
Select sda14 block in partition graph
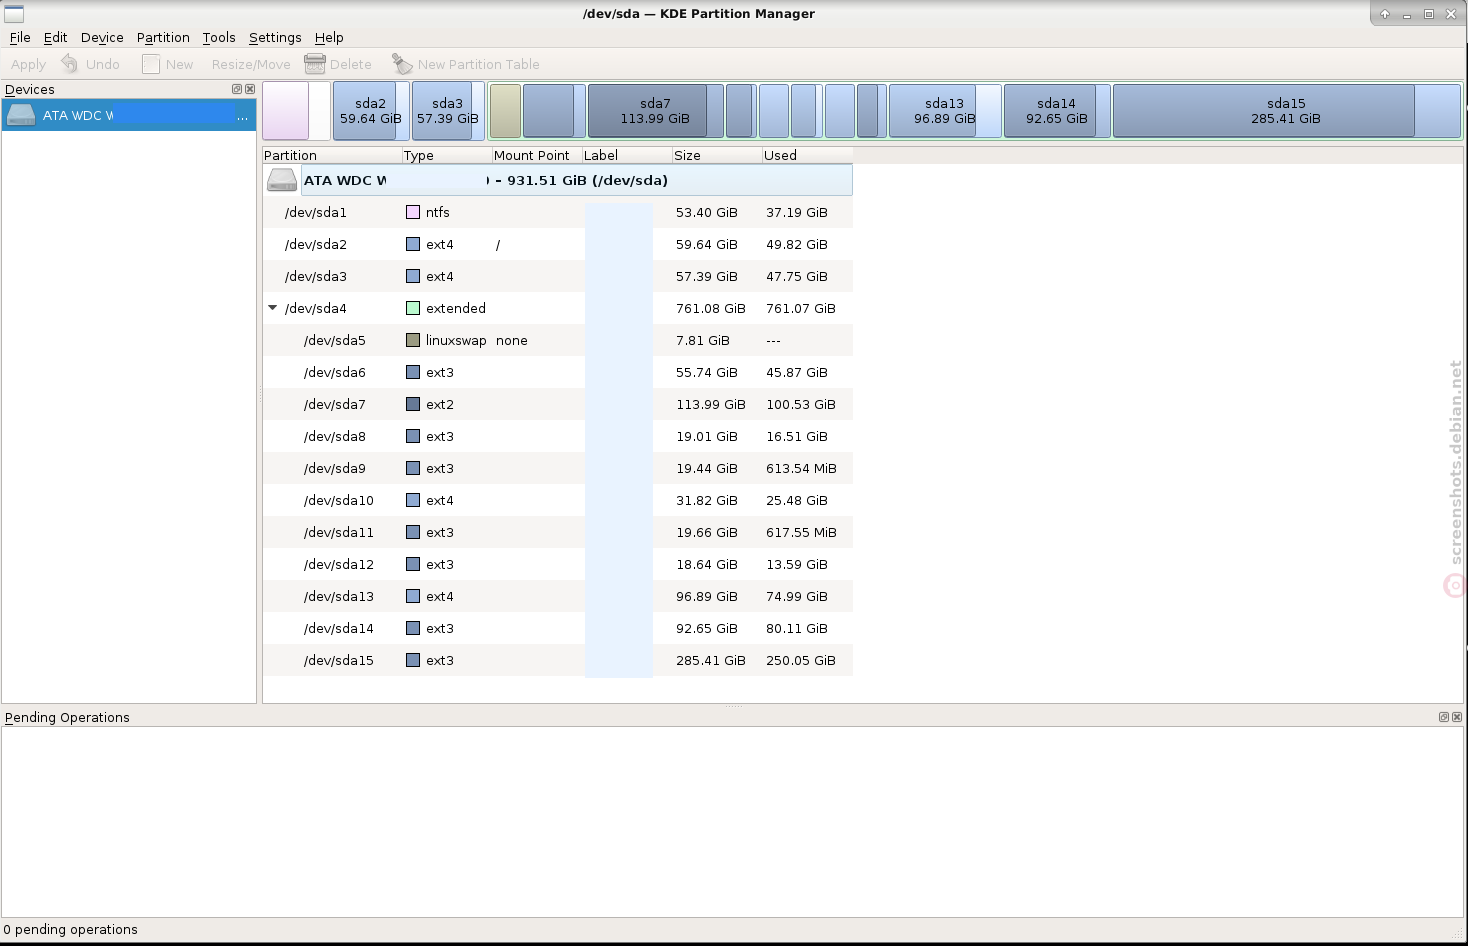[x=1056, y=110]
